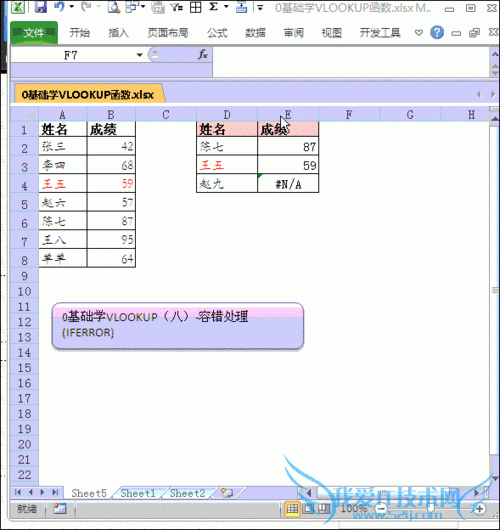
Task: Click next sheet navigation arrow
Action: click(42, 492)
